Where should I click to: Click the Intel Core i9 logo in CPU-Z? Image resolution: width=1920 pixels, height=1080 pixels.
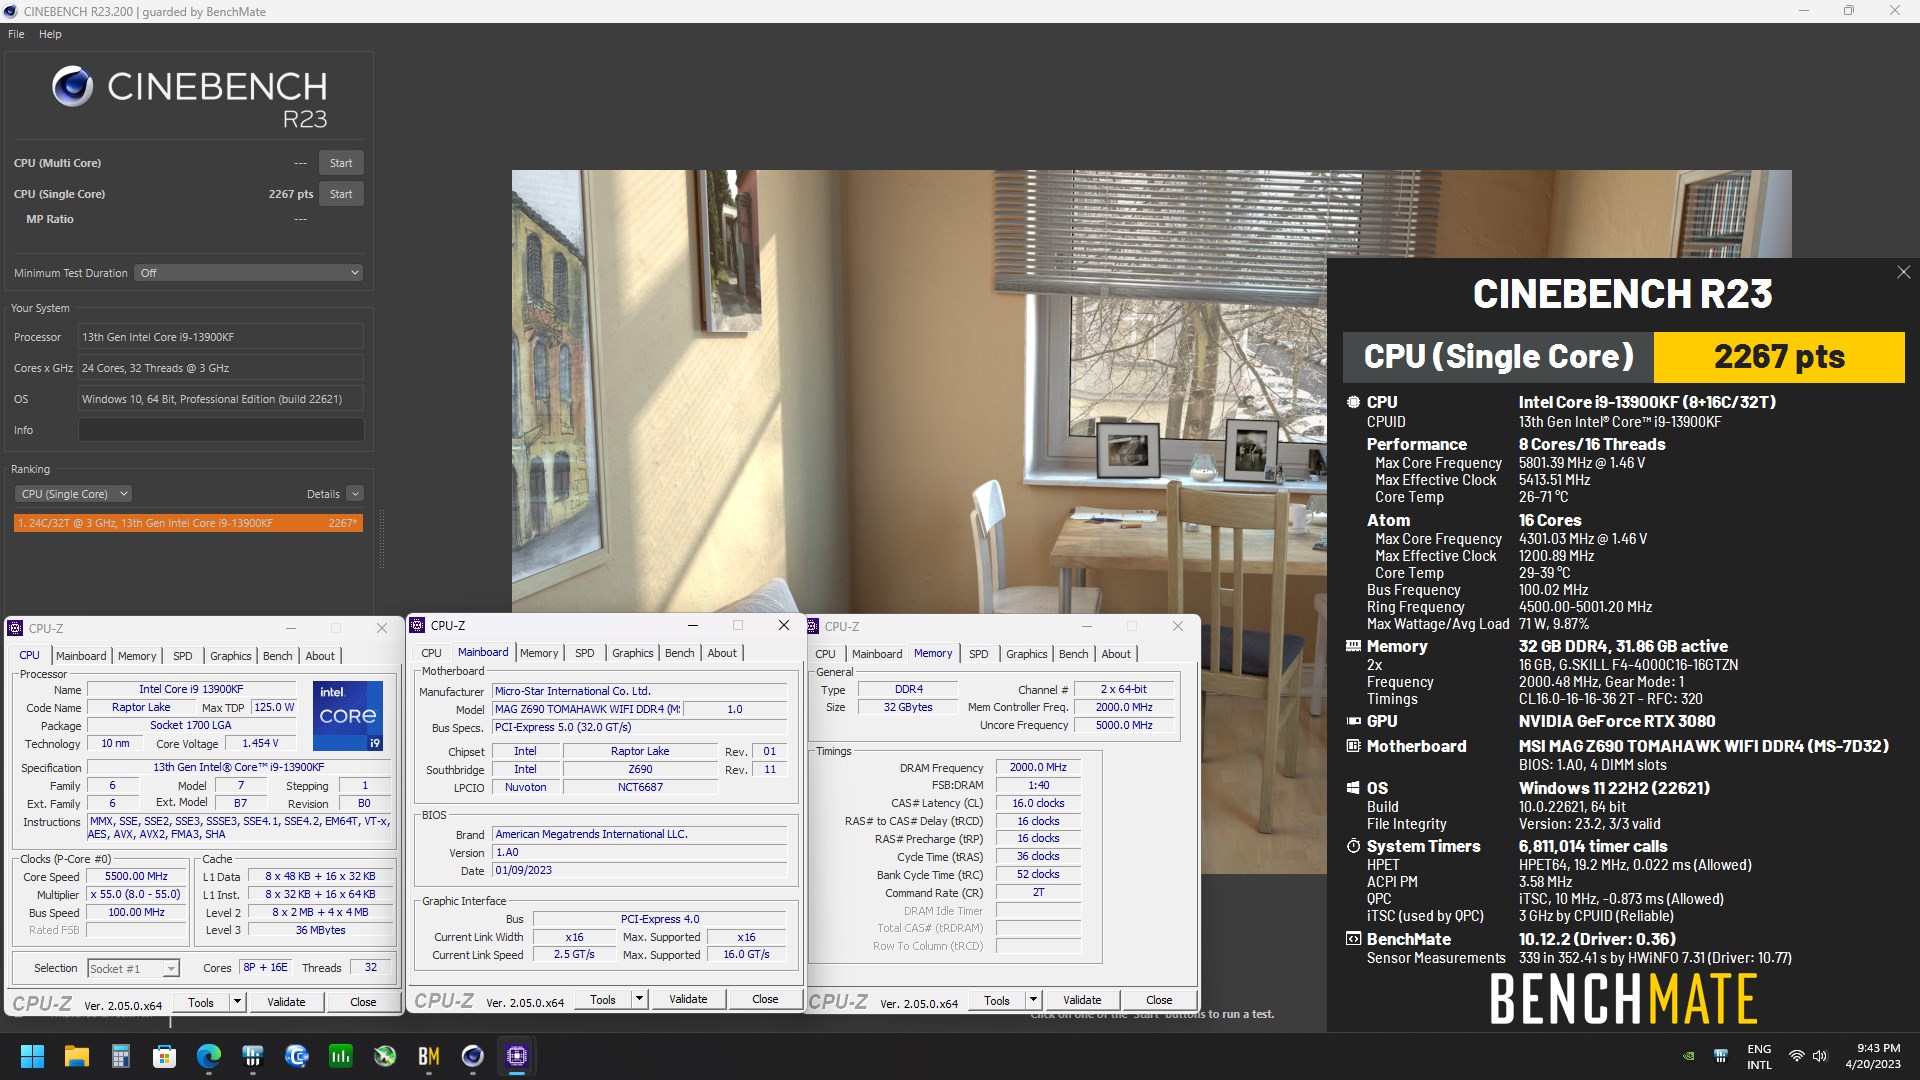348,715
